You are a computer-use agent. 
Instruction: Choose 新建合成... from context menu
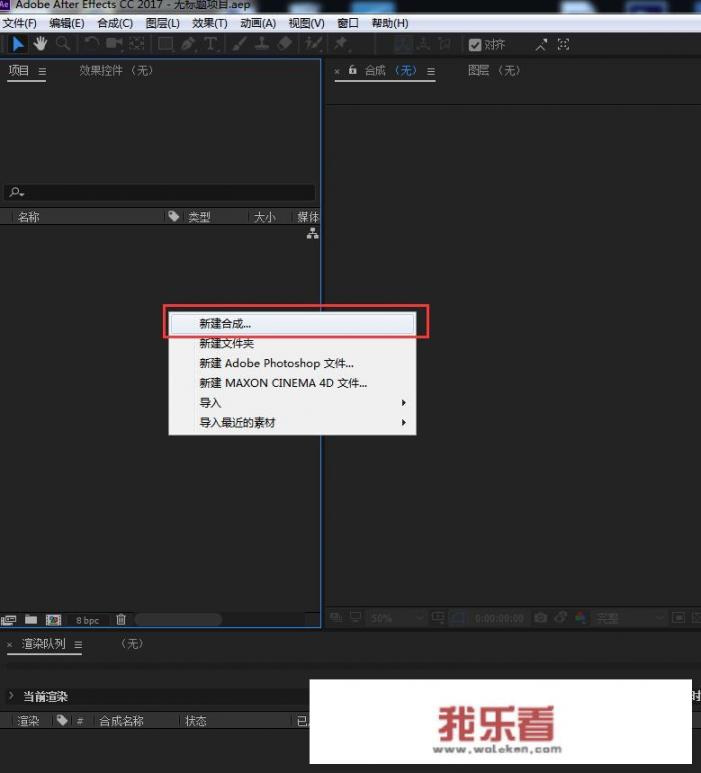coord(292,324)
